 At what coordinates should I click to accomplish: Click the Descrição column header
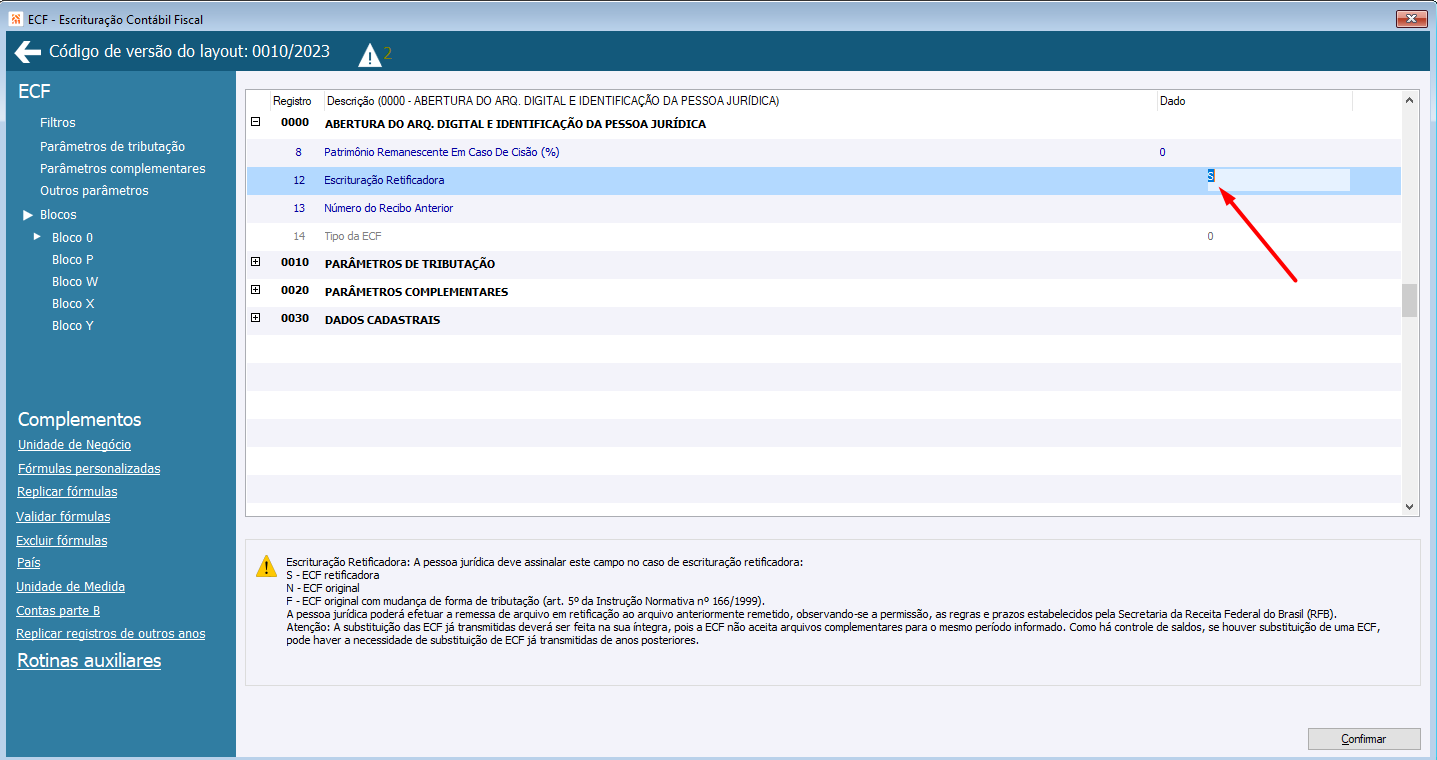(x=740, y=101)
